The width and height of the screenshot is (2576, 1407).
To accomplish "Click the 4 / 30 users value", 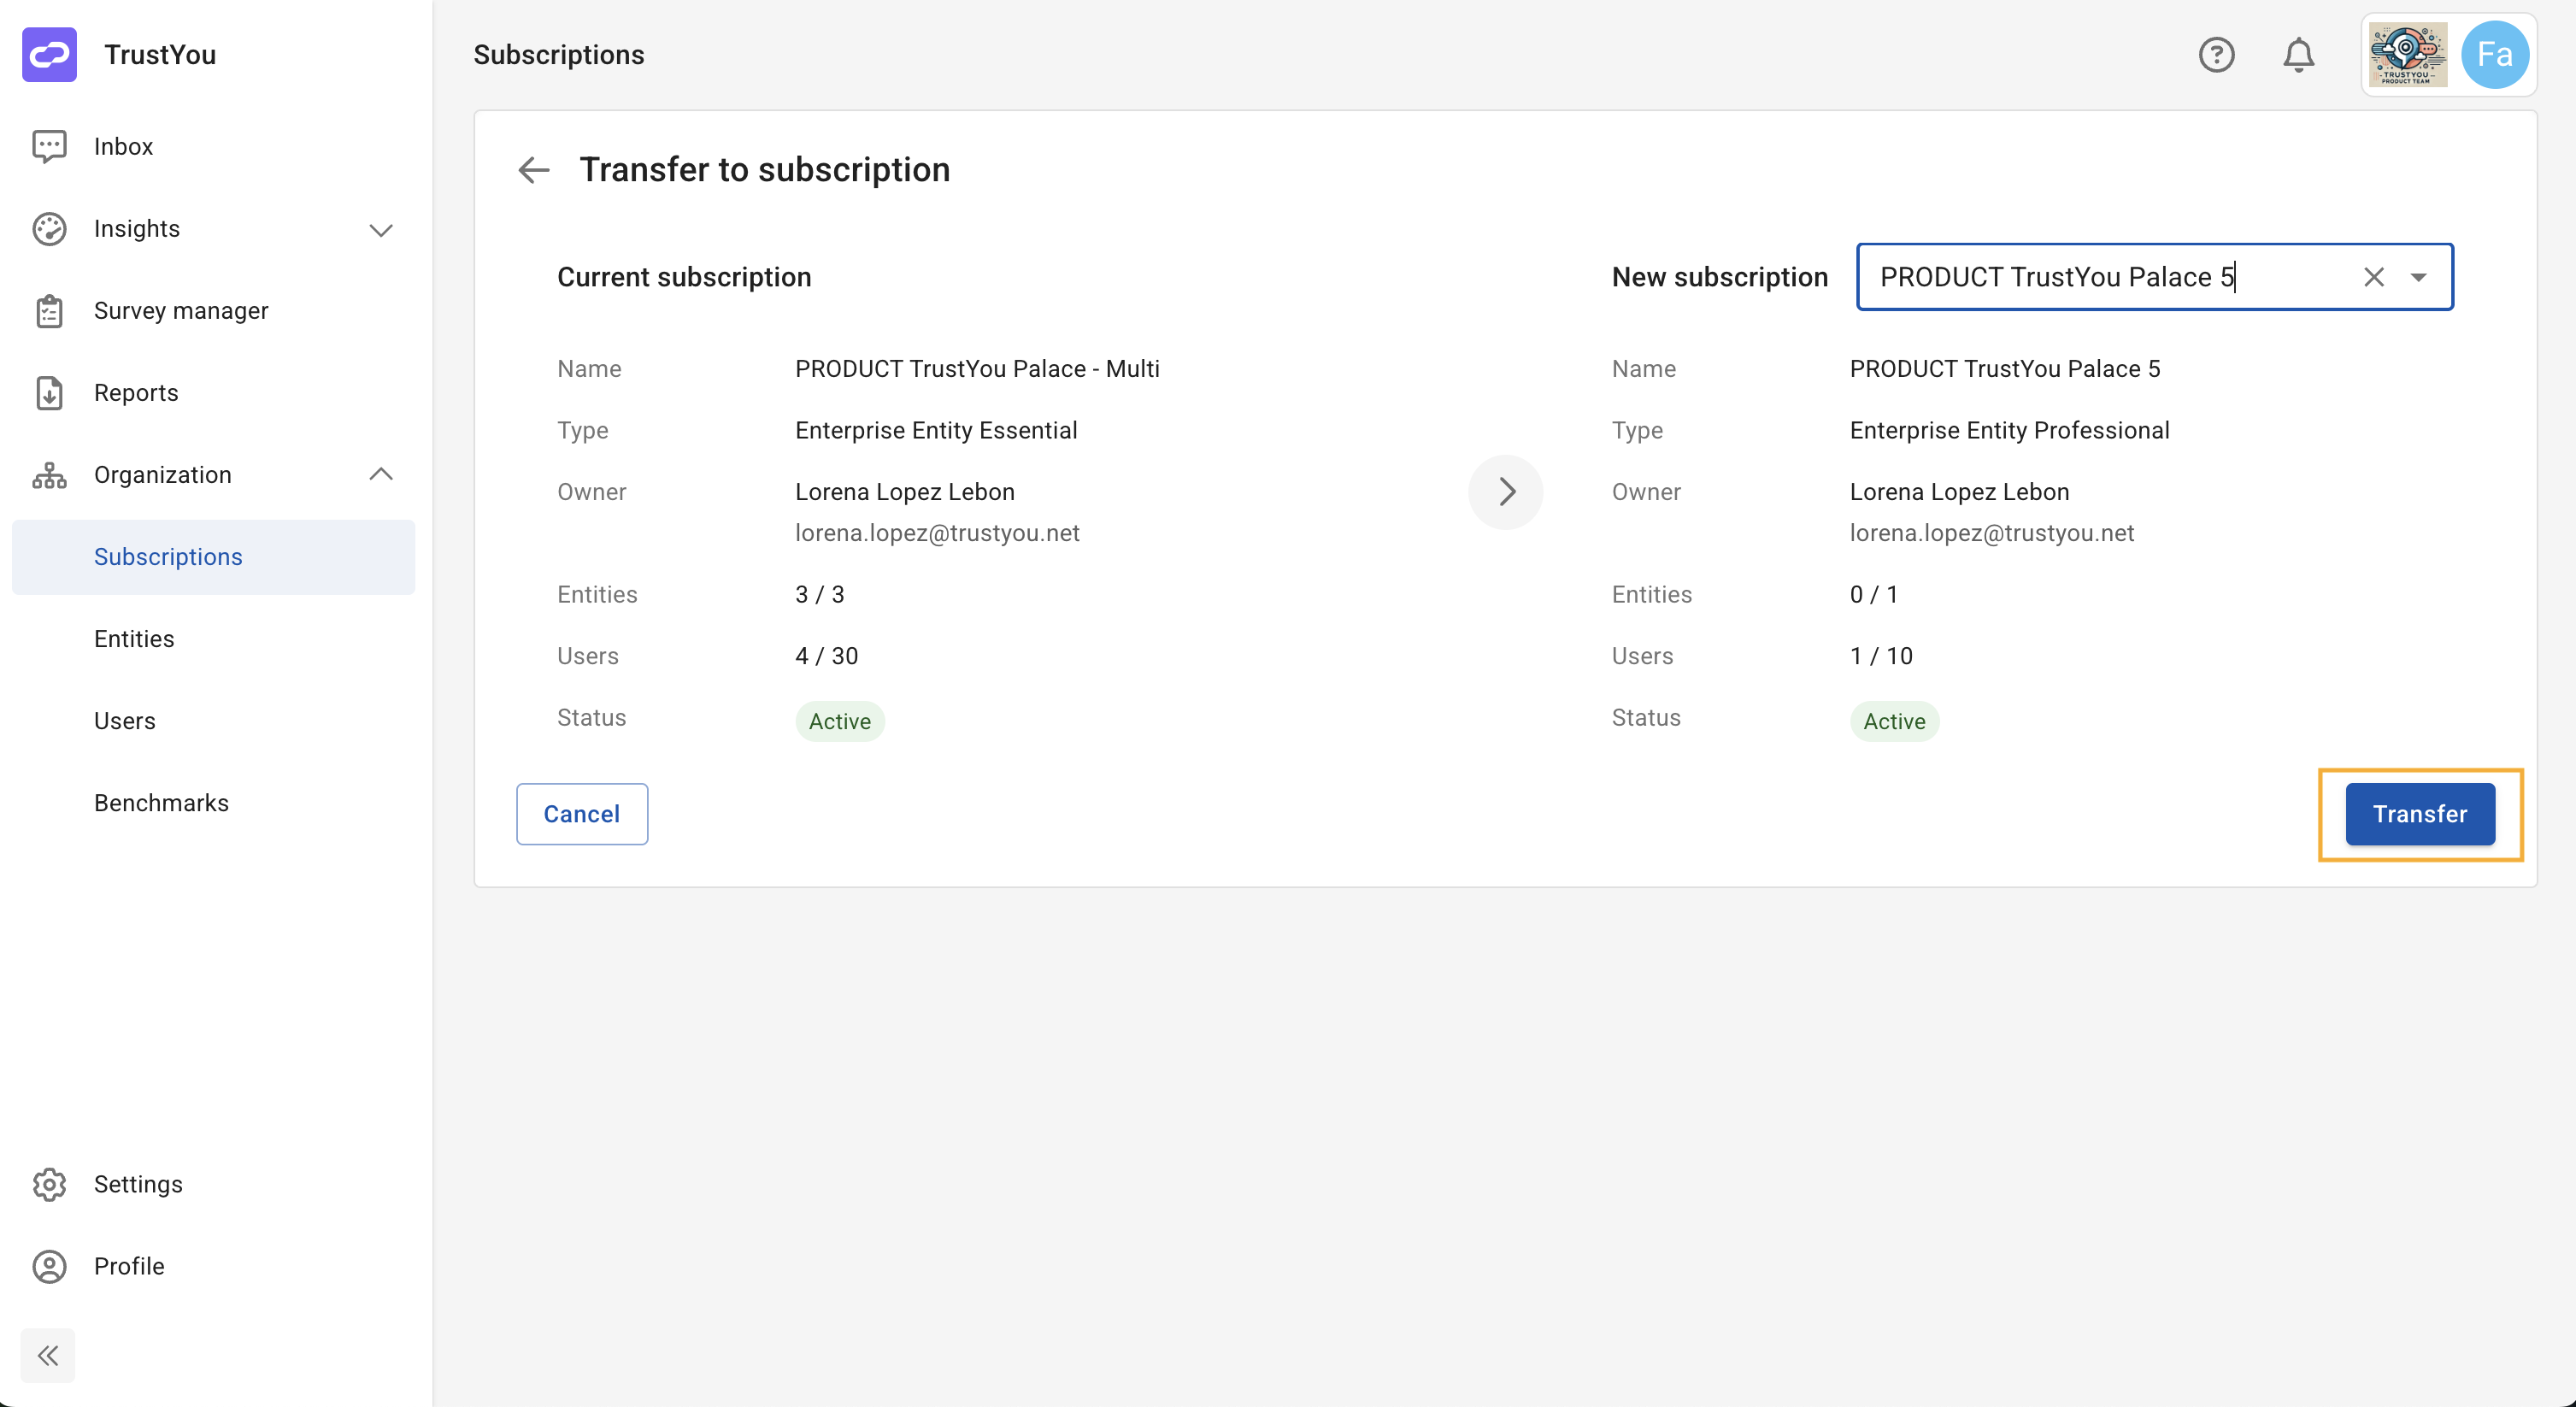I will coord(827,656).
